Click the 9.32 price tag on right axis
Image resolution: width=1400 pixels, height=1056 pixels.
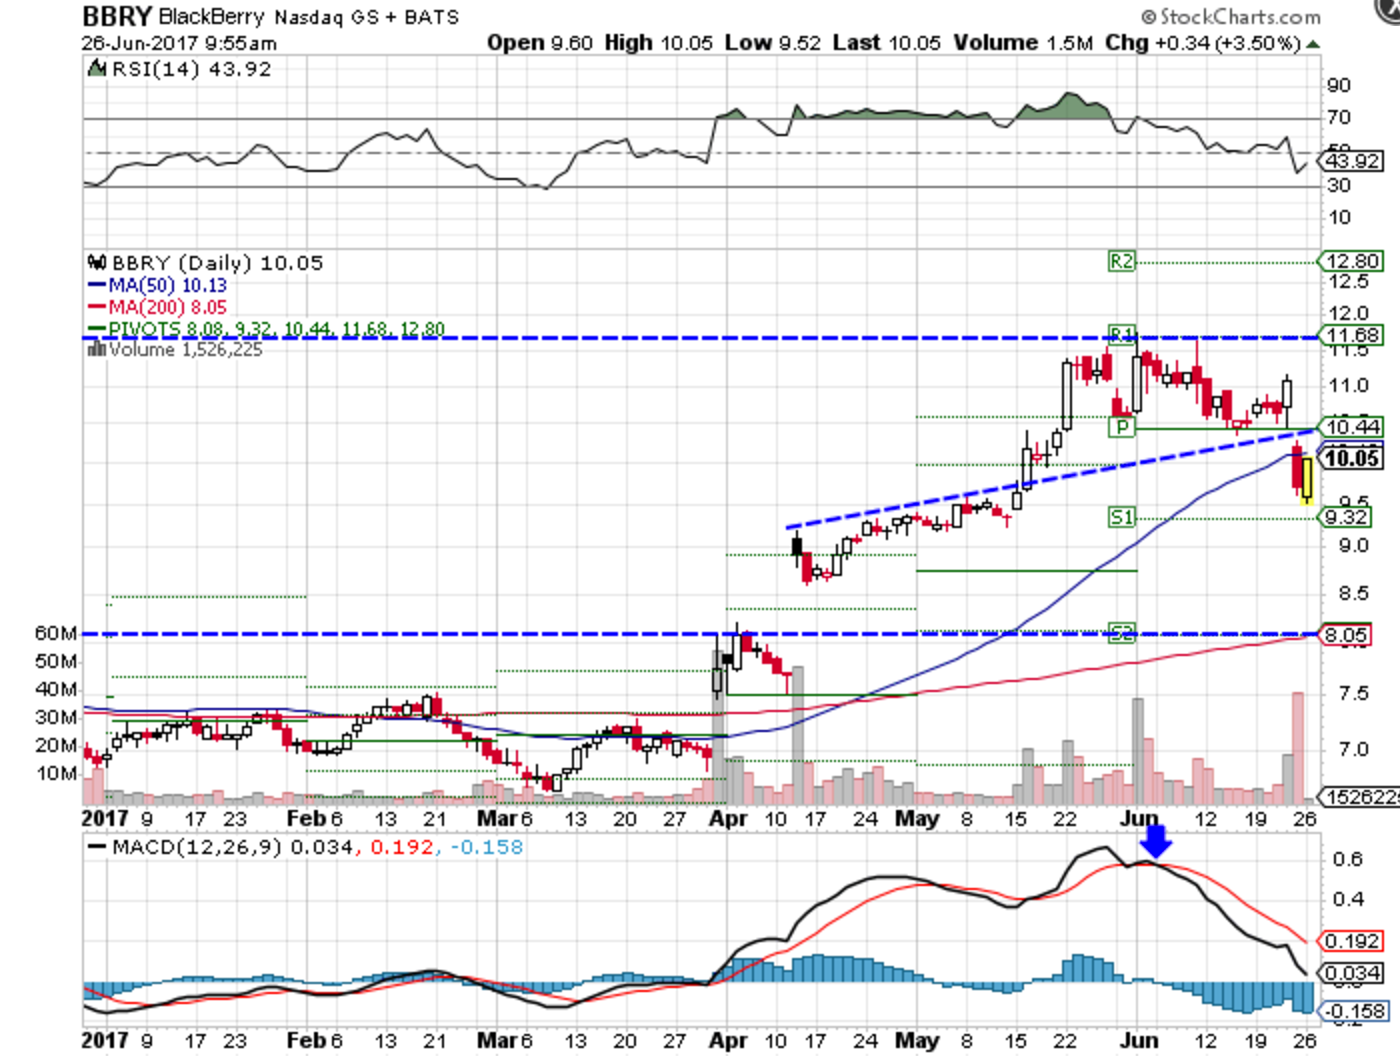pos(1346,517)
